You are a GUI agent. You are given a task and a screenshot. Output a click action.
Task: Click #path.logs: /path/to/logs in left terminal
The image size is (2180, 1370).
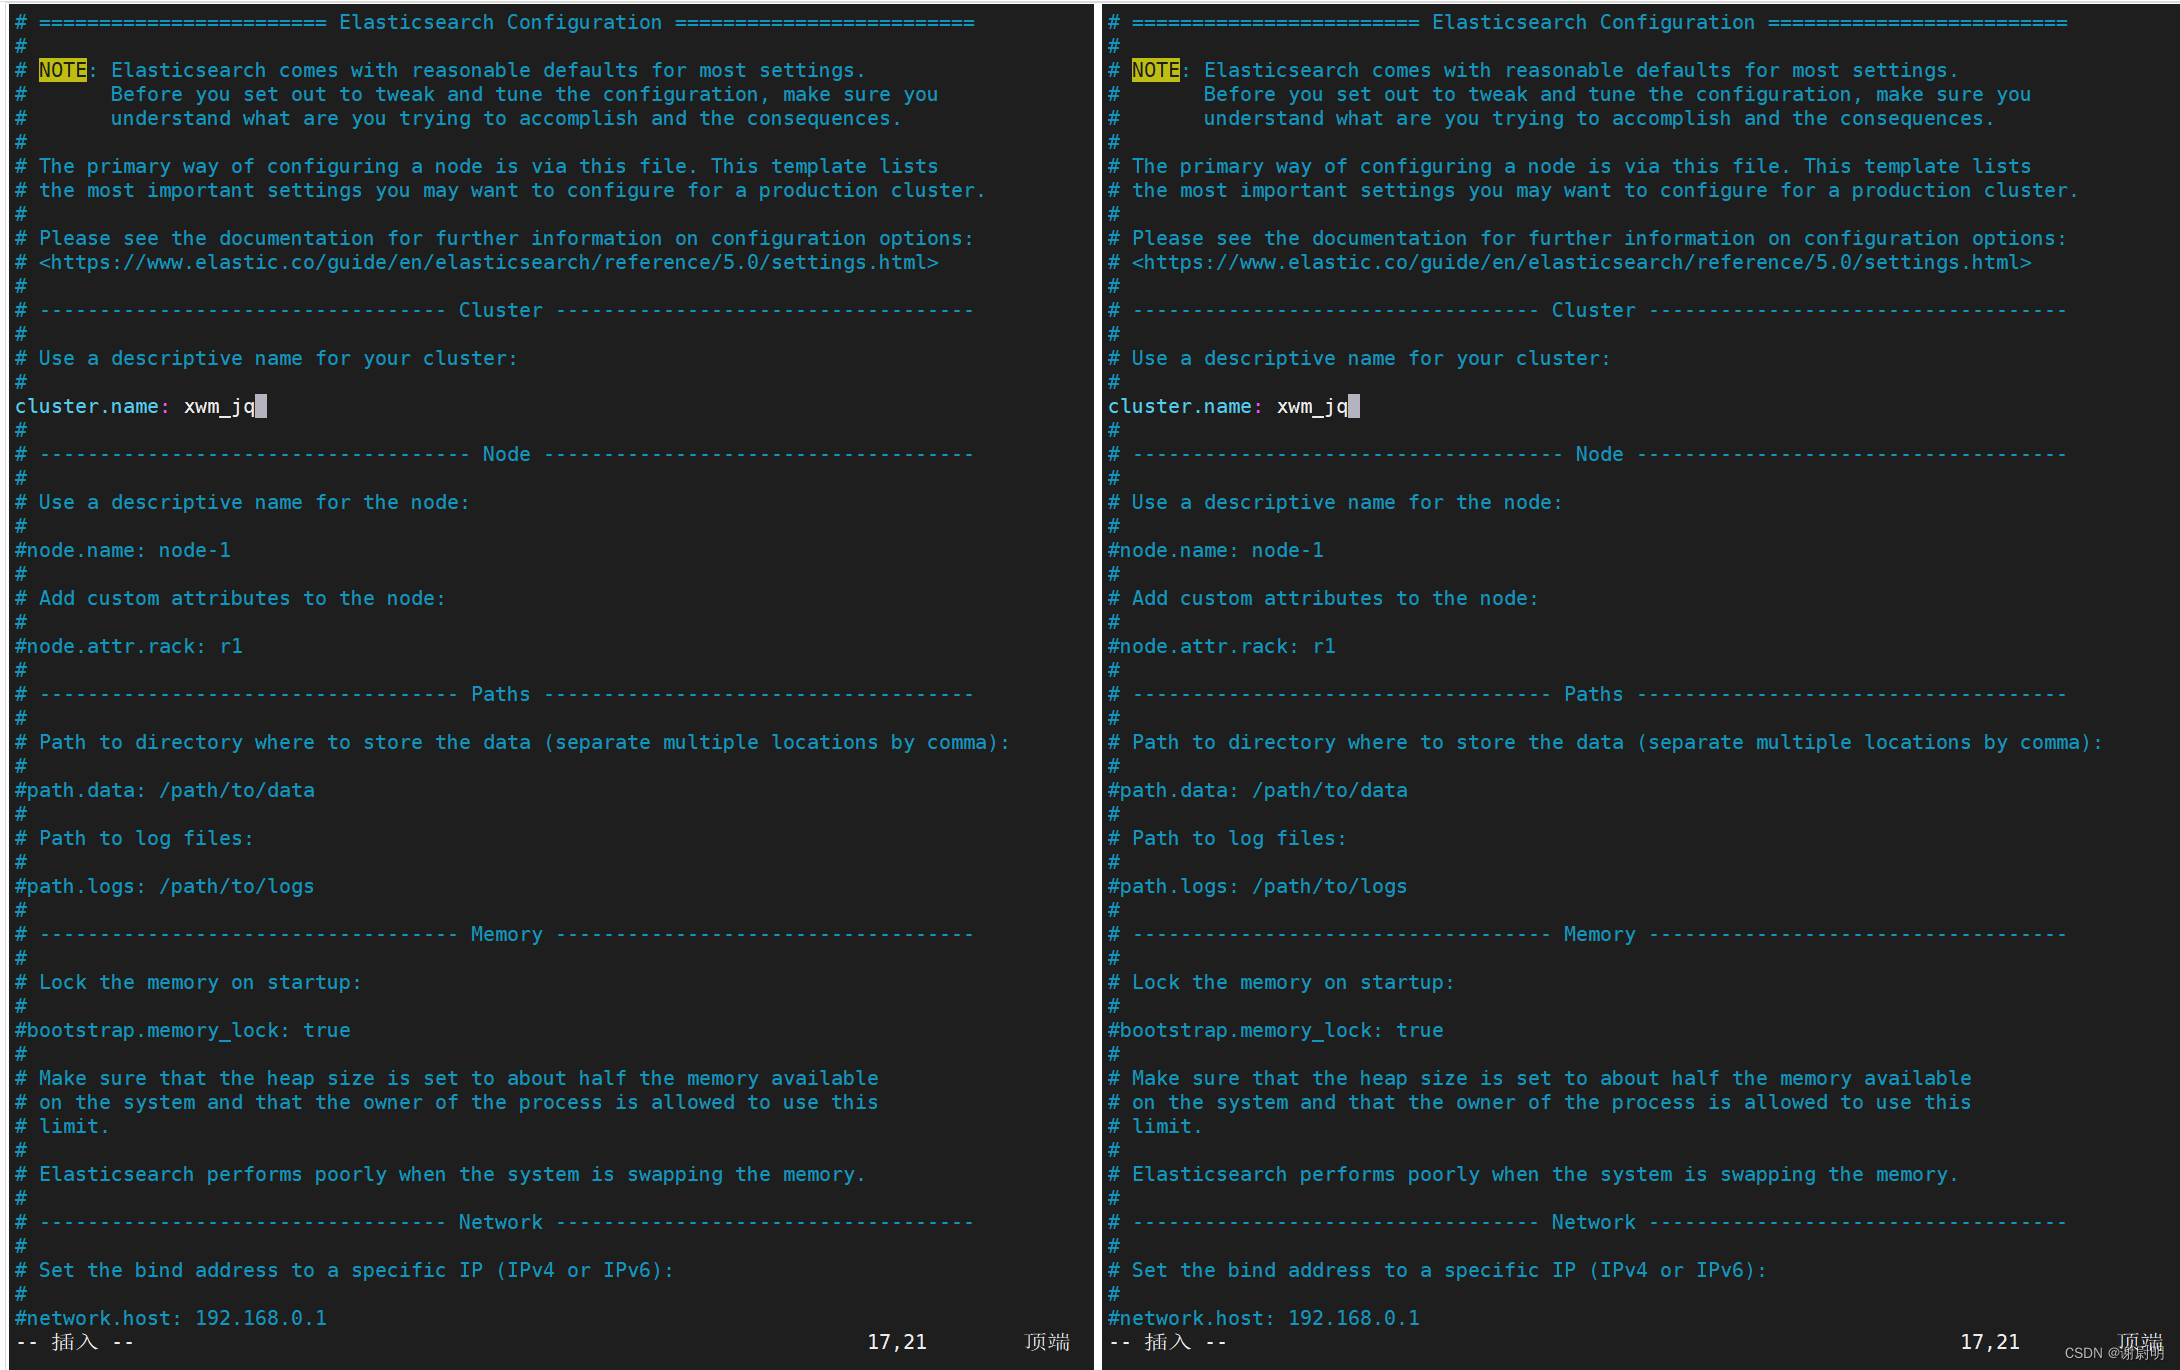[x=165, y=886]
